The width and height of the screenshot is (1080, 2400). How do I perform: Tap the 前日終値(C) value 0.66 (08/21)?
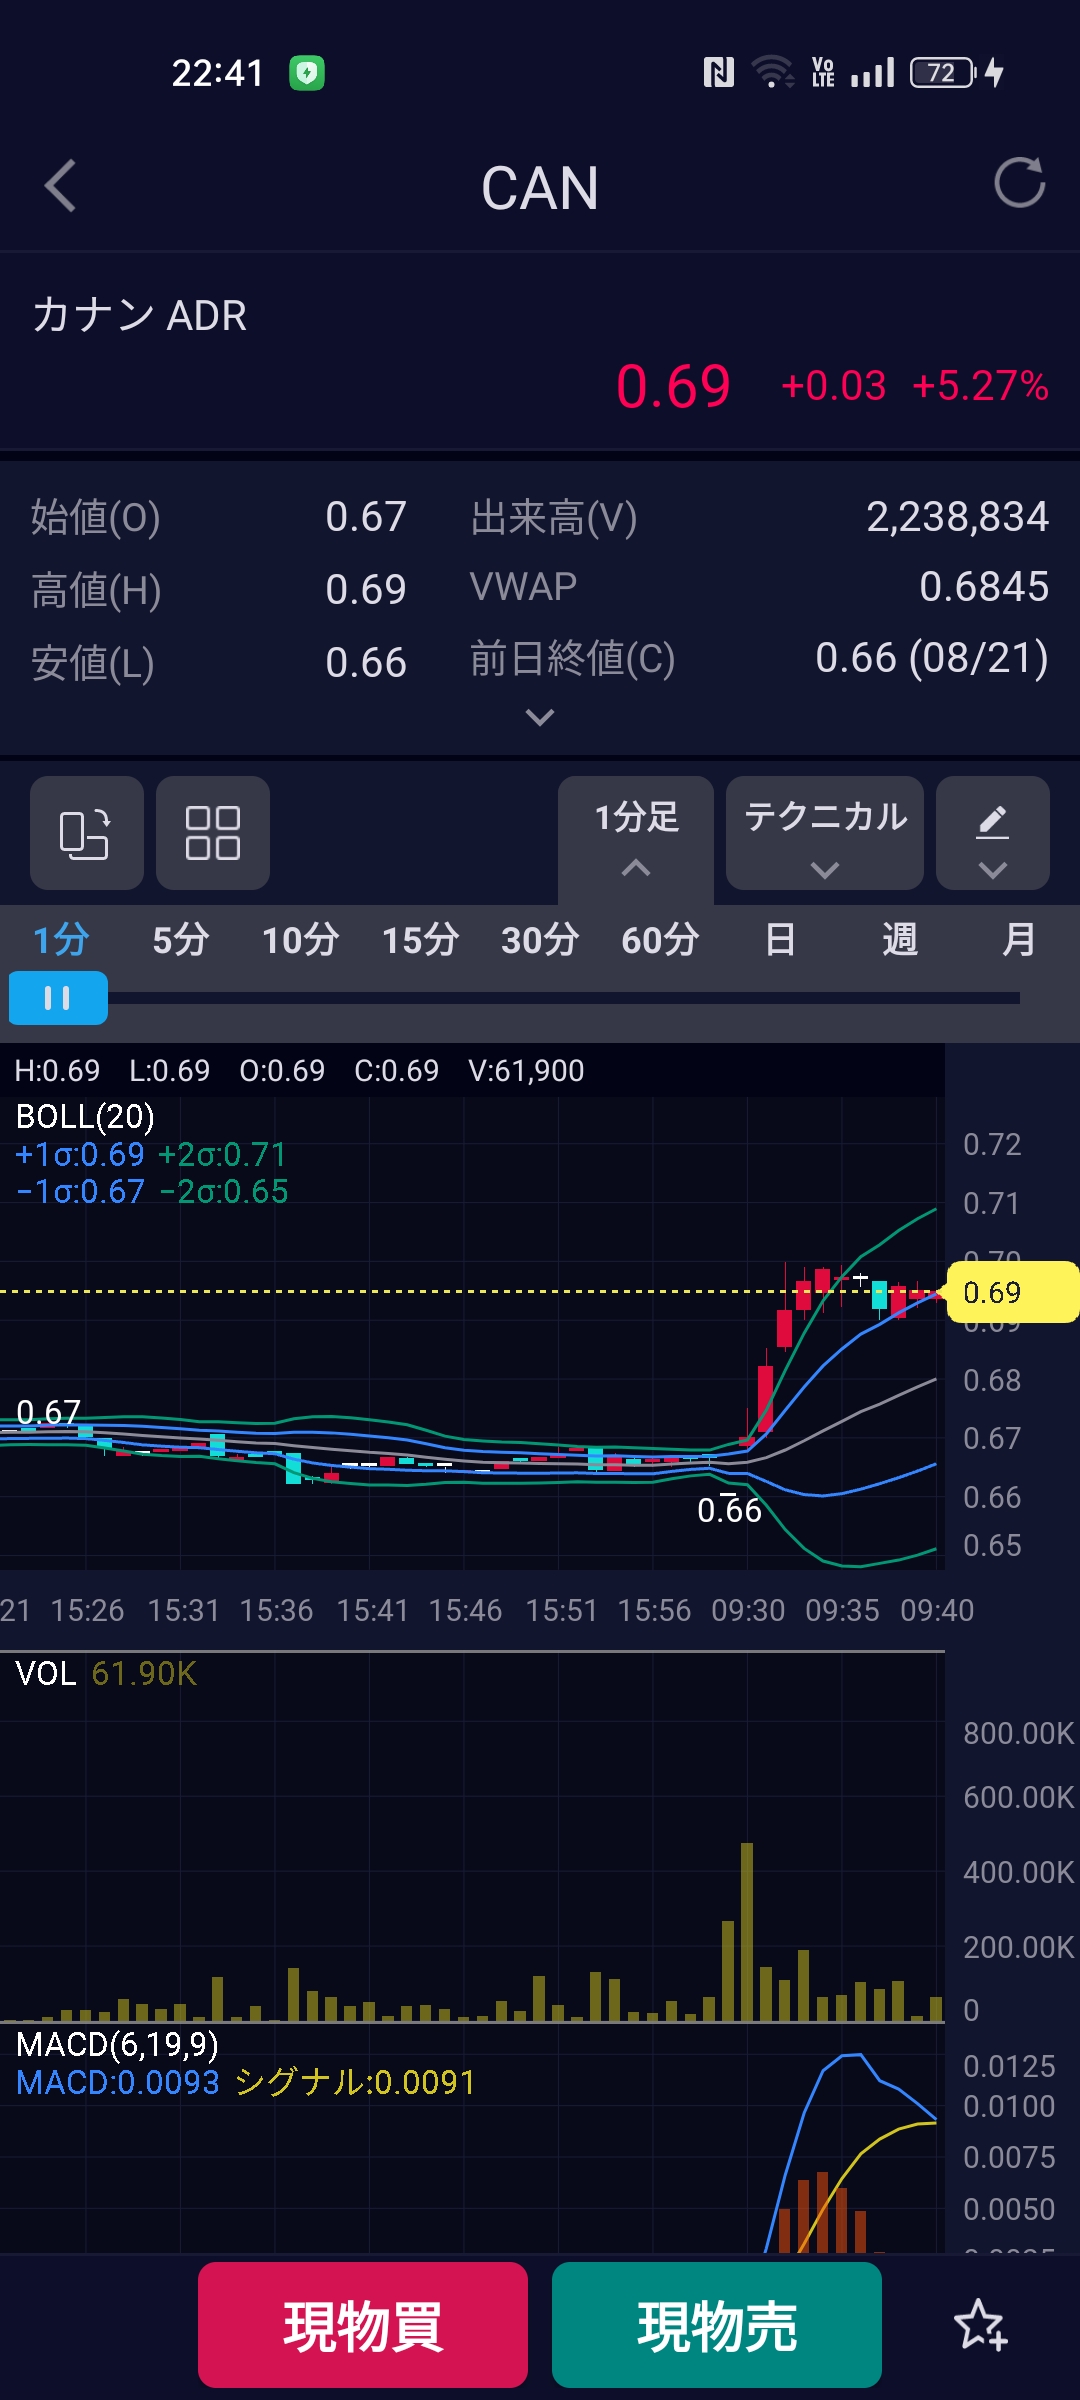[x=932, y=658]
